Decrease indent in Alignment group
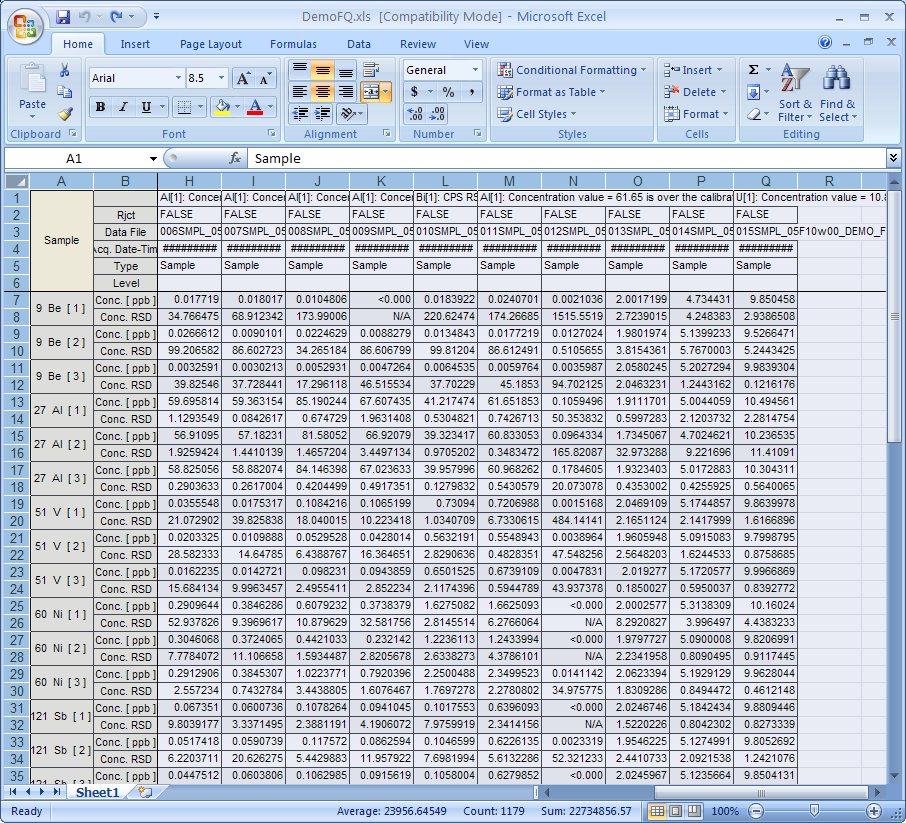The height and width of the screenshot is (823, 906). coord(300,114)
